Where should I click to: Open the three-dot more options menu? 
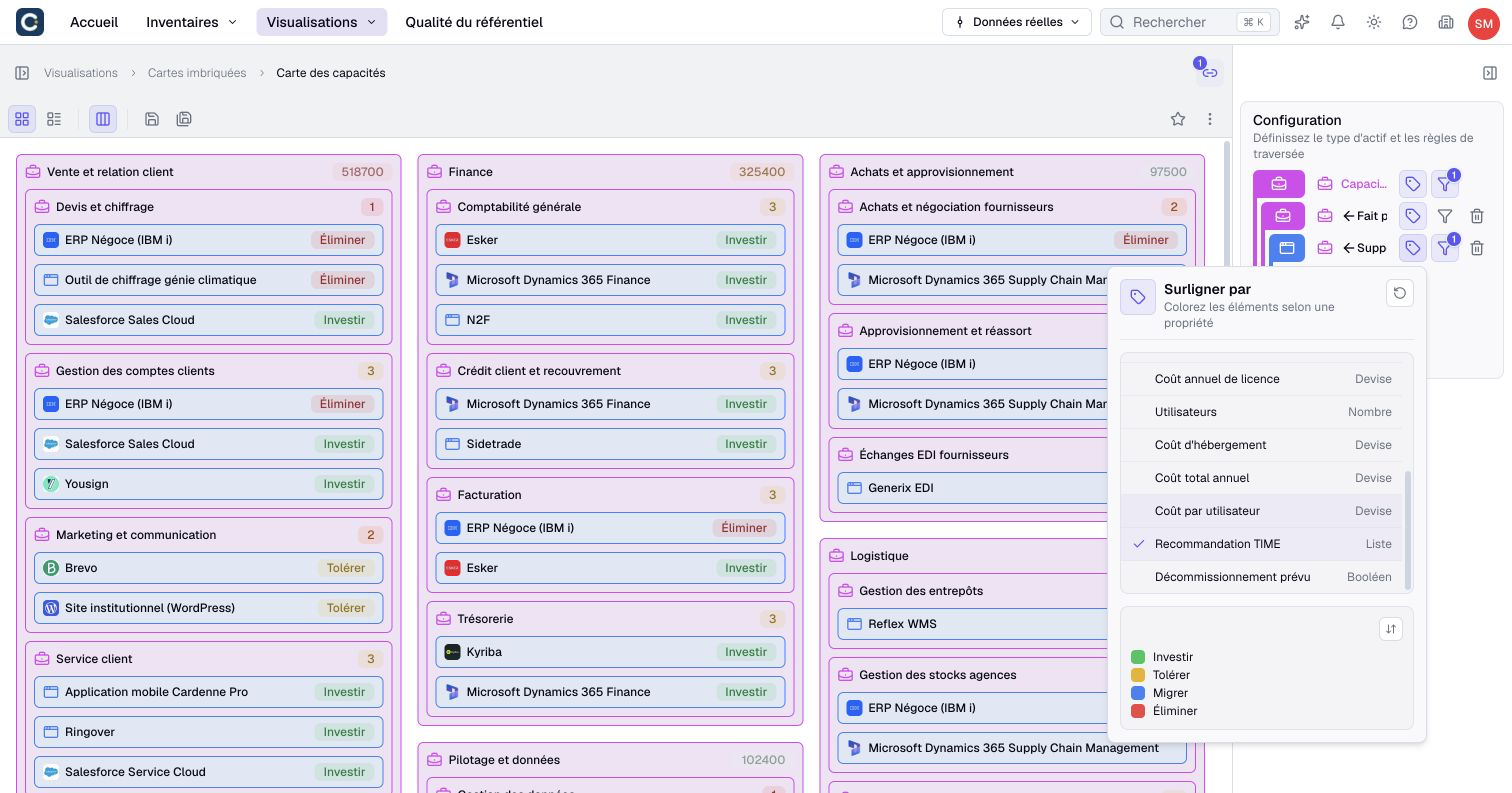coord(1210,119)
